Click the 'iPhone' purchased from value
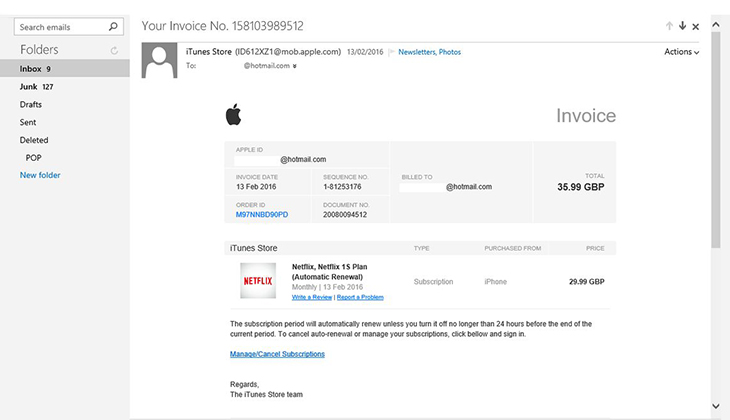 pos(495,282)
